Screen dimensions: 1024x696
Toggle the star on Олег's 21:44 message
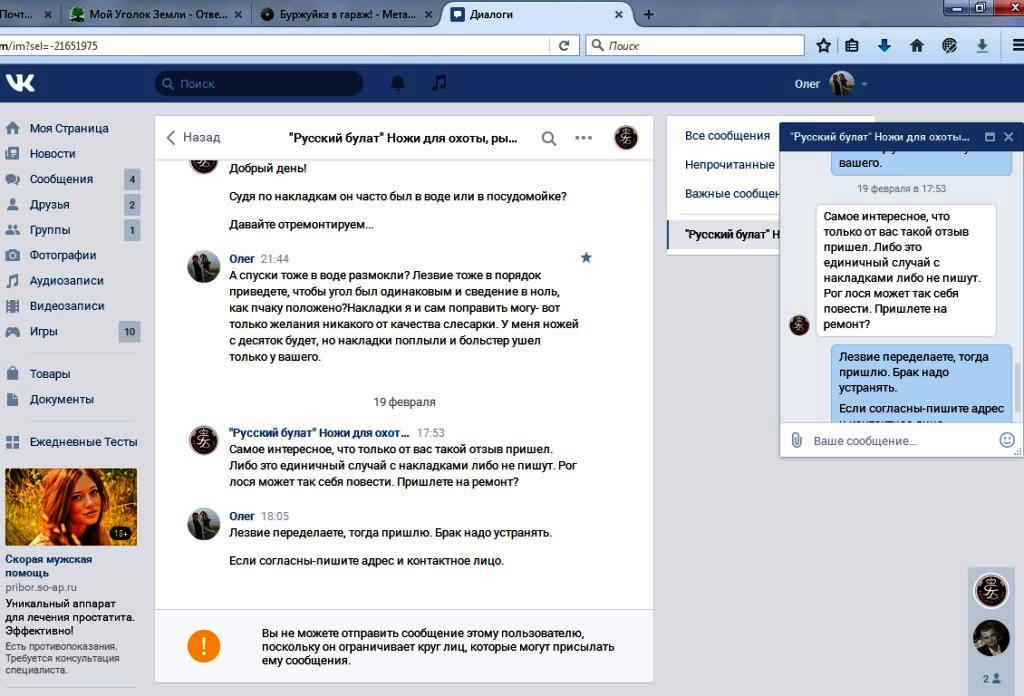pyautogui.click(x=586, y=258)
